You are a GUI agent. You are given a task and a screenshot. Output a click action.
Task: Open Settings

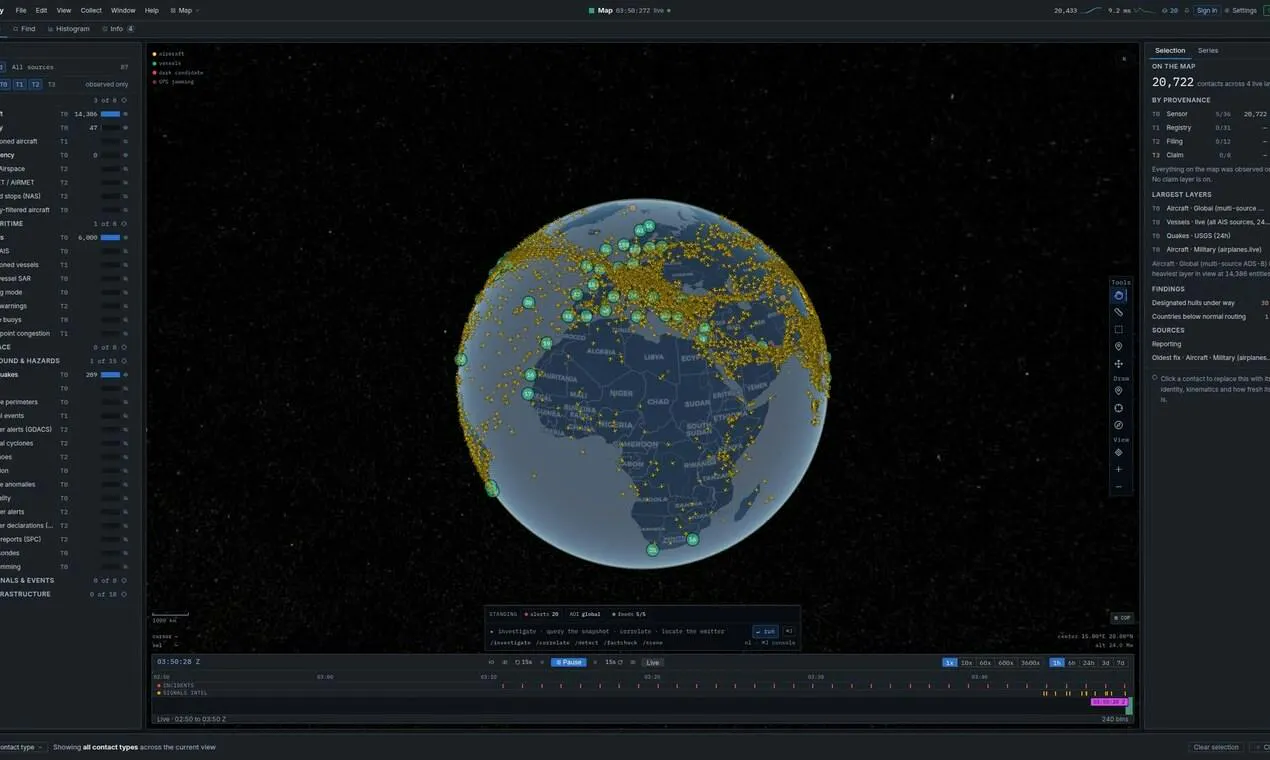1241,10
